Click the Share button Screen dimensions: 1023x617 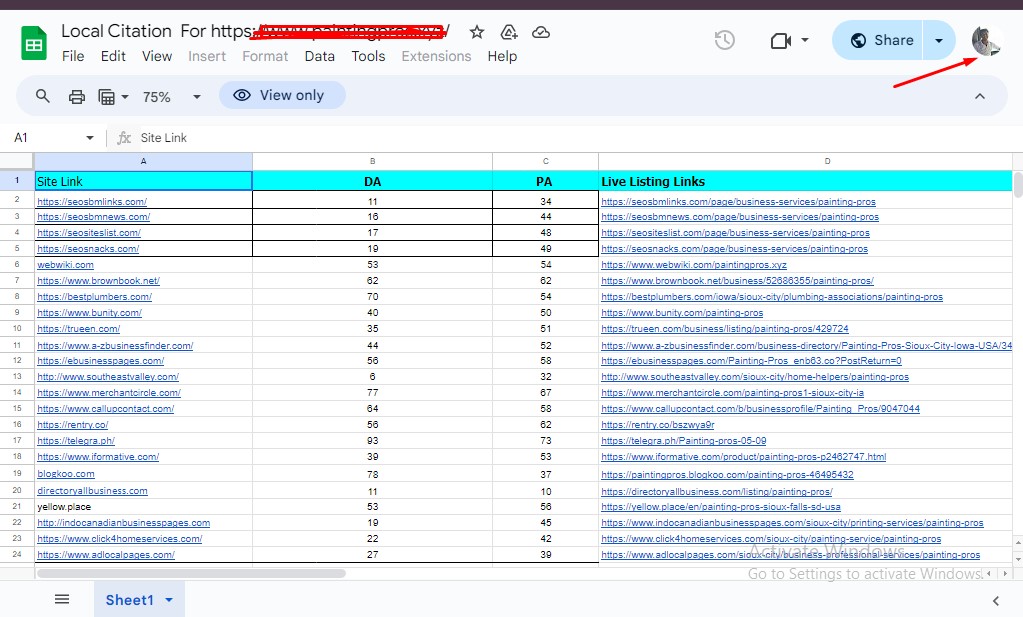click(880, 40)
